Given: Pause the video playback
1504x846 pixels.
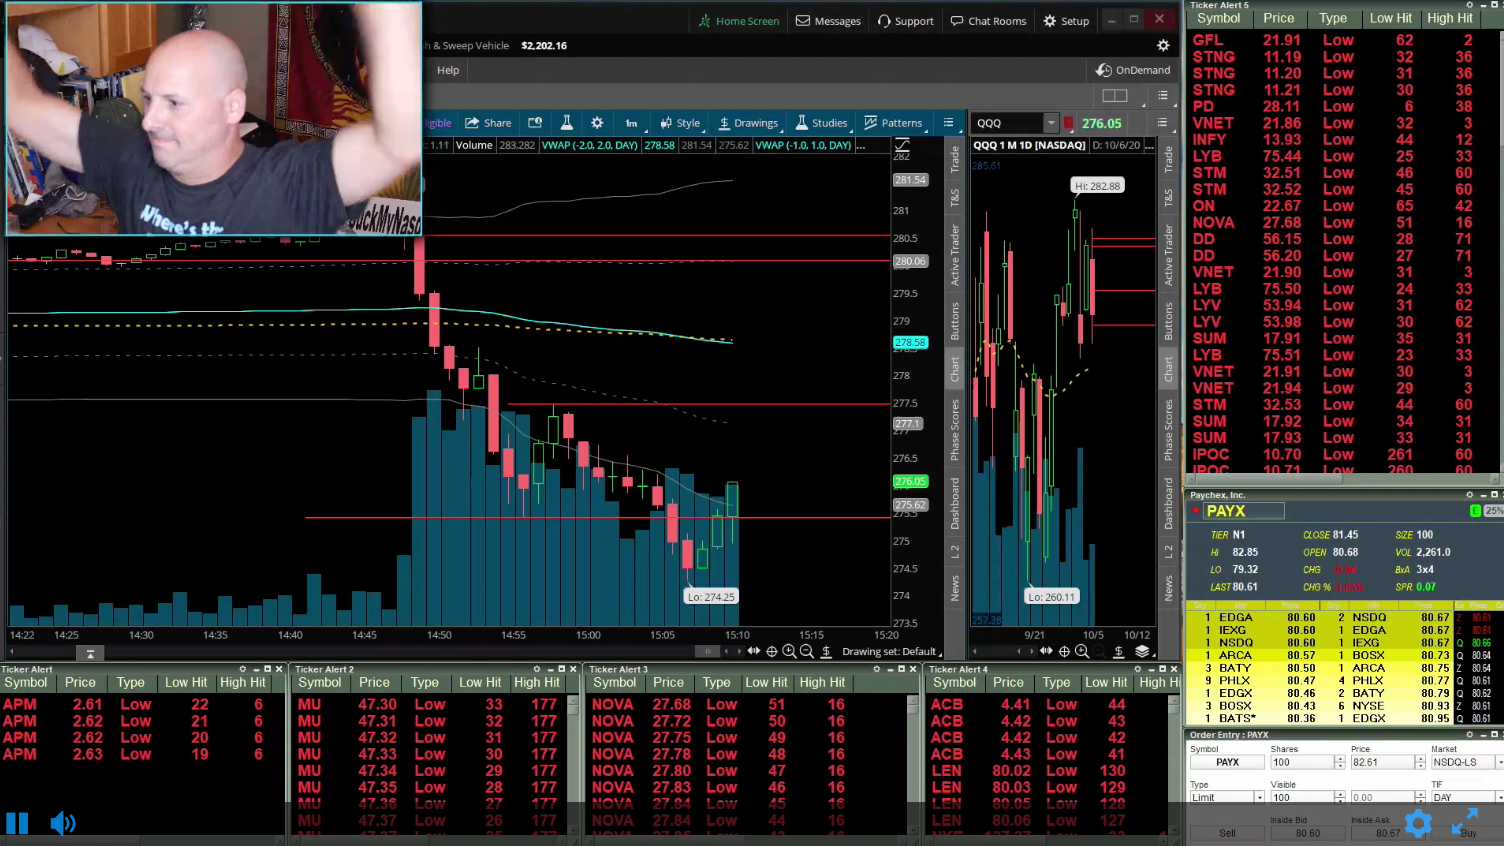Looking at the screenshot, I should [x=17, y=823].
